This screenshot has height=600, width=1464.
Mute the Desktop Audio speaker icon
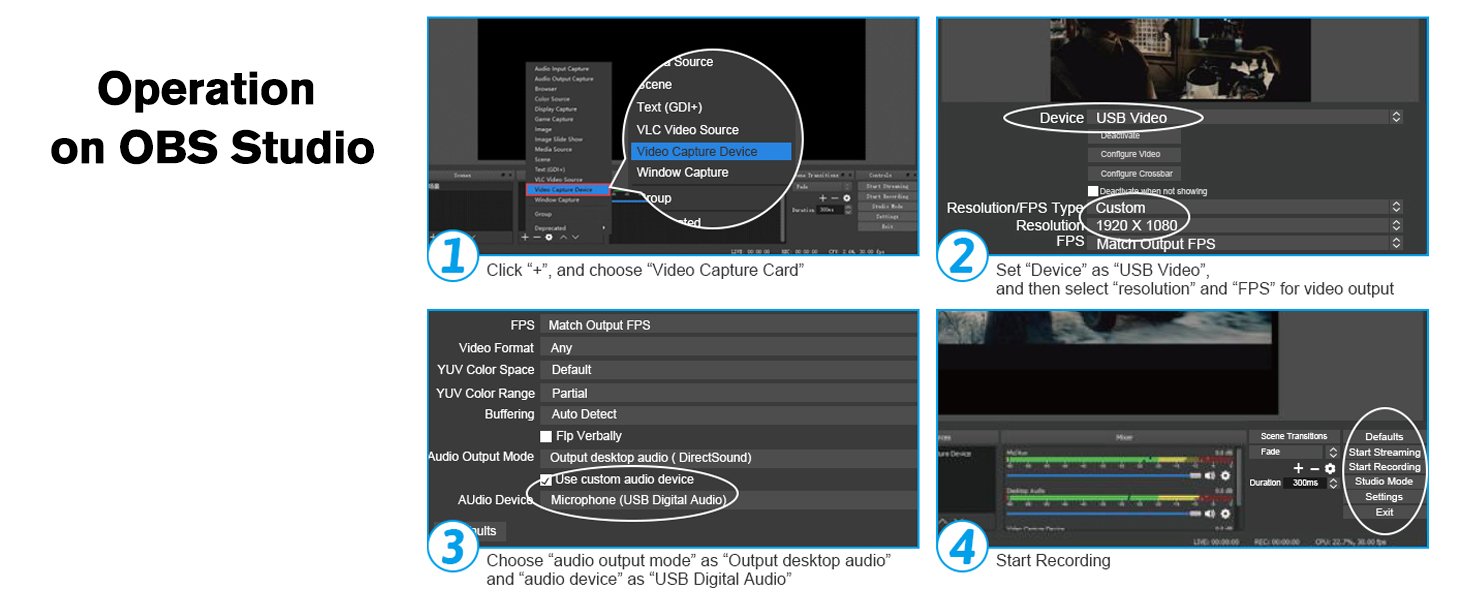point(1209,513)
